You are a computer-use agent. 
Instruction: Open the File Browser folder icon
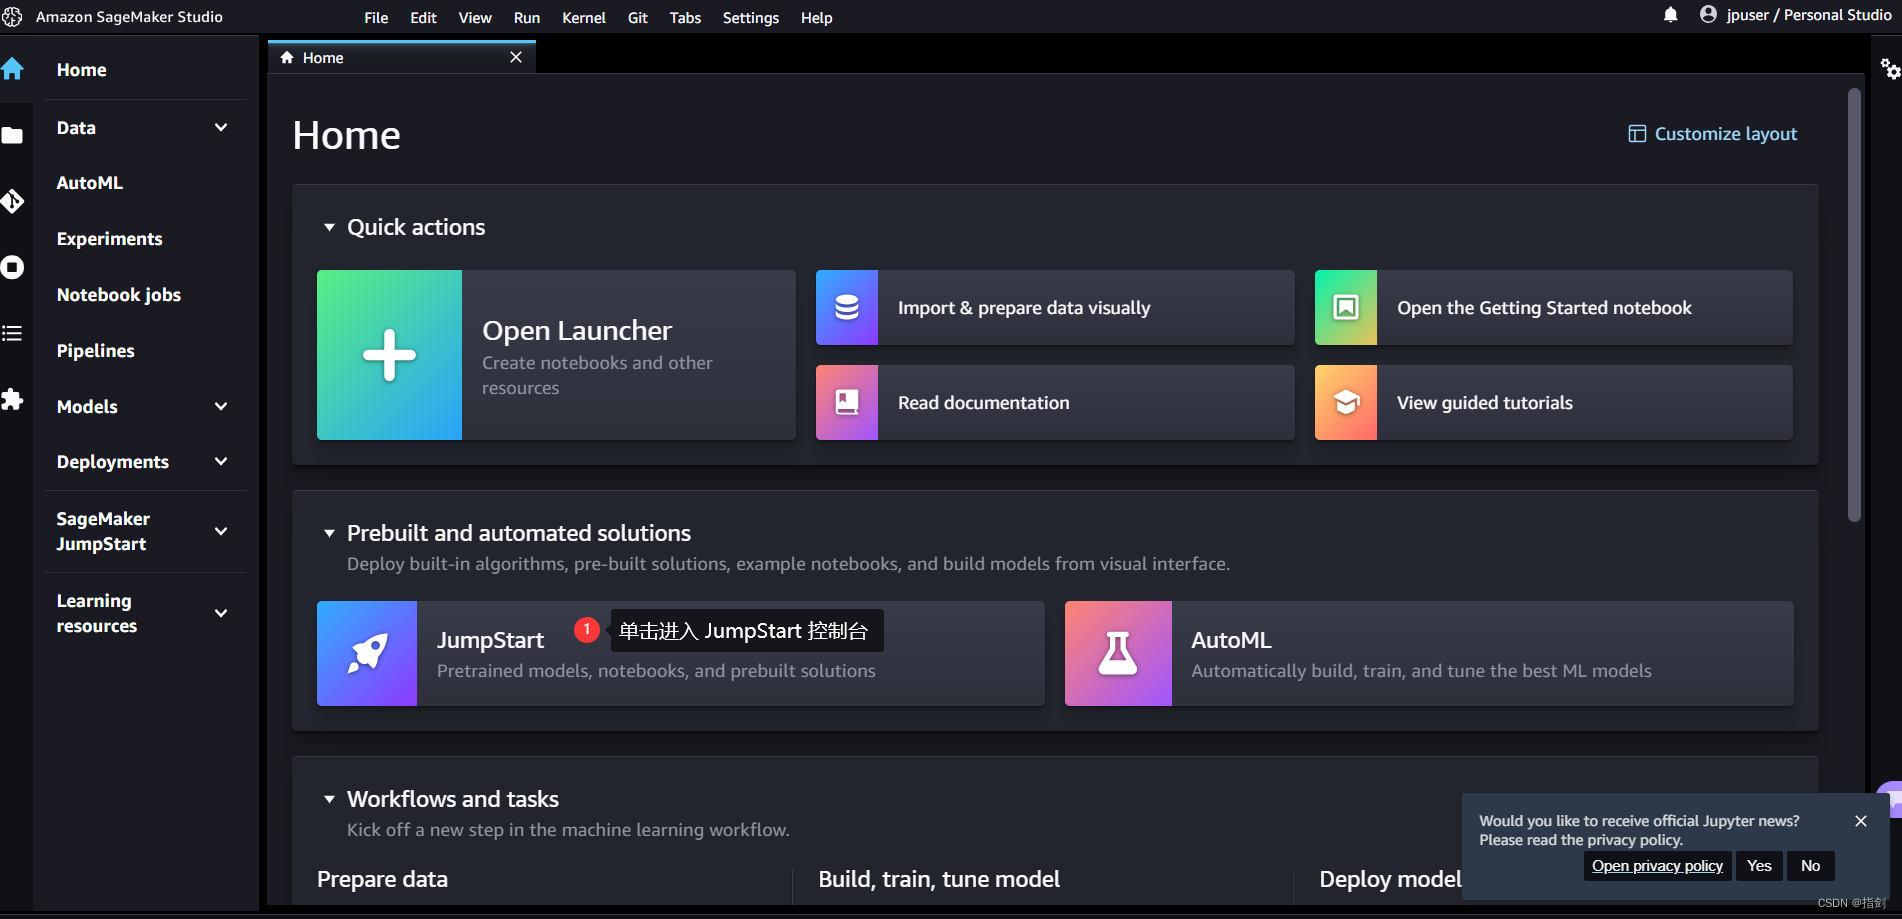point(12,135)
